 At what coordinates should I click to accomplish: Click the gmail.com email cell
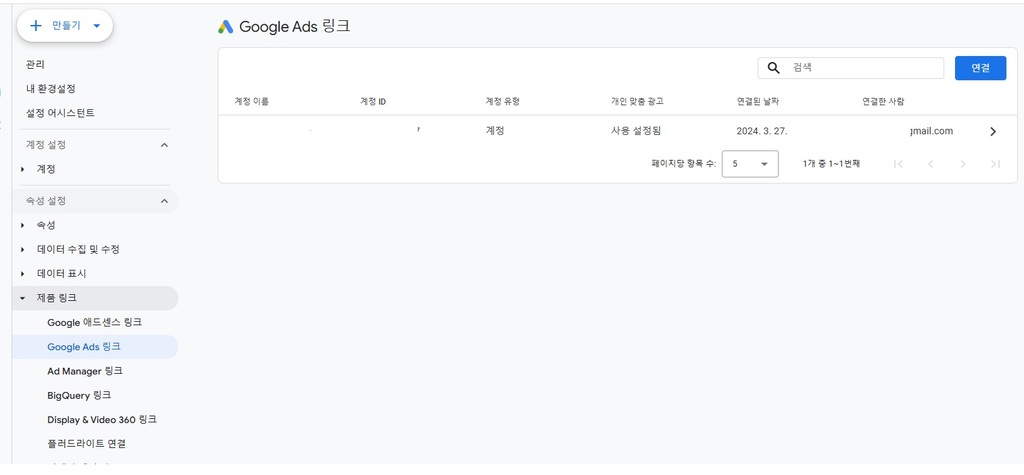click(931, 131)
